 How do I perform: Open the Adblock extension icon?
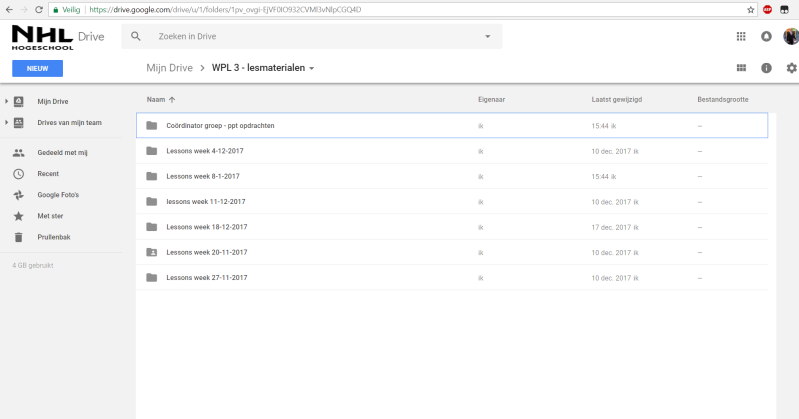click(767, 10)
